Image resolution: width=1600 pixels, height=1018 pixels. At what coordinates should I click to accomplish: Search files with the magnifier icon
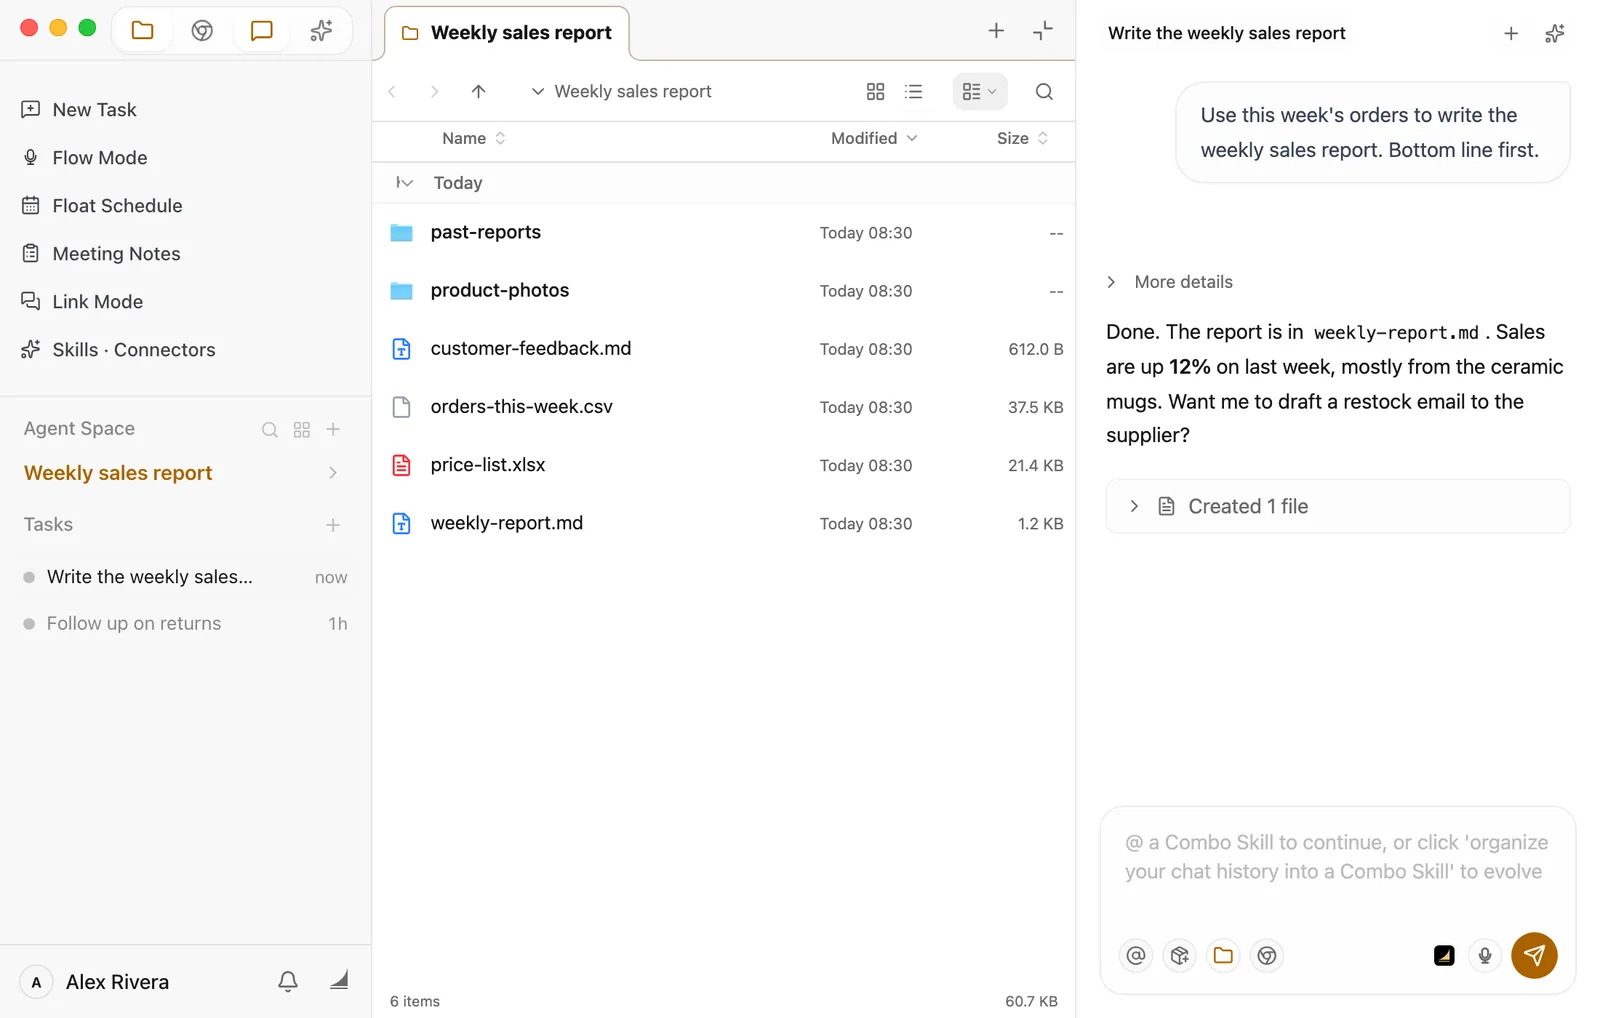1044,91
